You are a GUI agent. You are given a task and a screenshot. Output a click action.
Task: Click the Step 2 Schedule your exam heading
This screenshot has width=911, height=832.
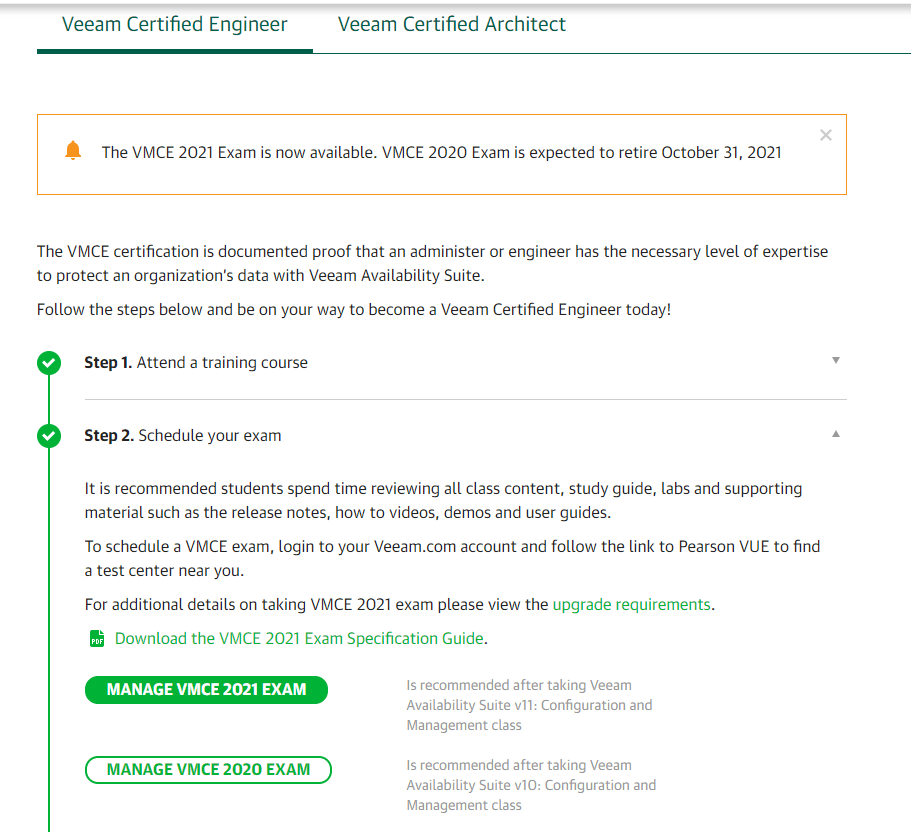(x=183, y=436)
